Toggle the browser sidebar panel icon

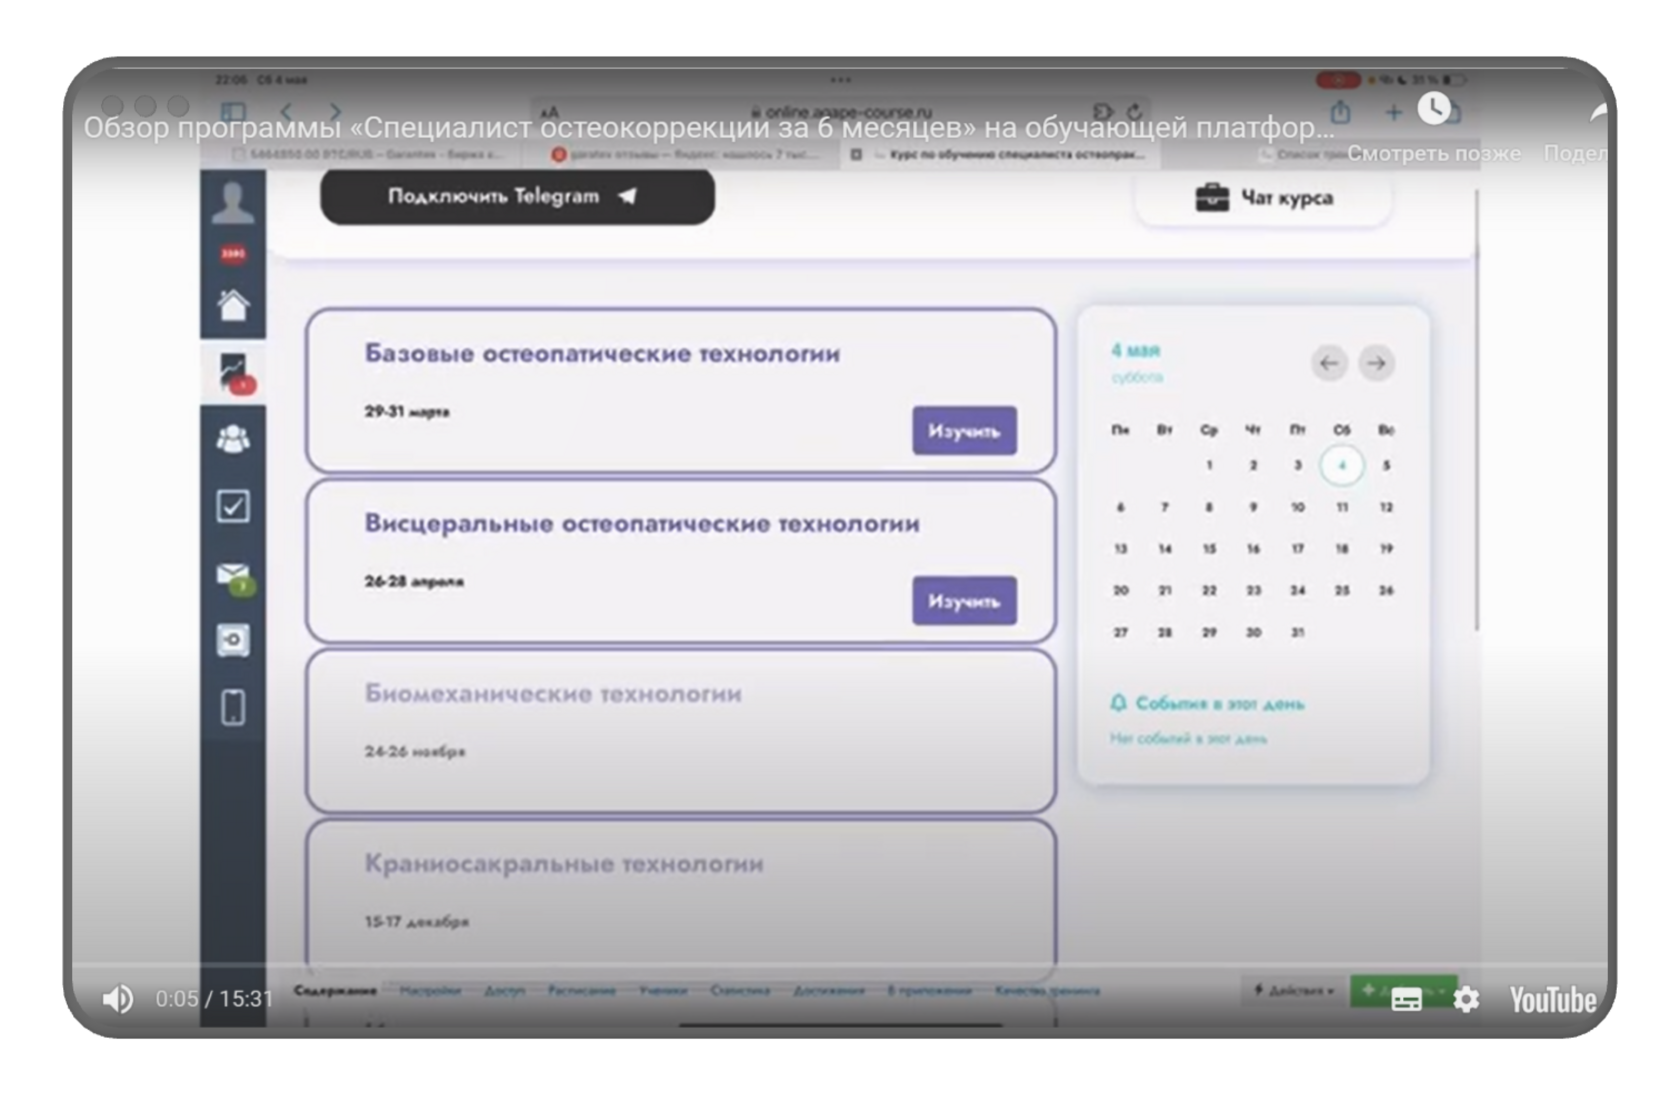(x=233, y=111)
